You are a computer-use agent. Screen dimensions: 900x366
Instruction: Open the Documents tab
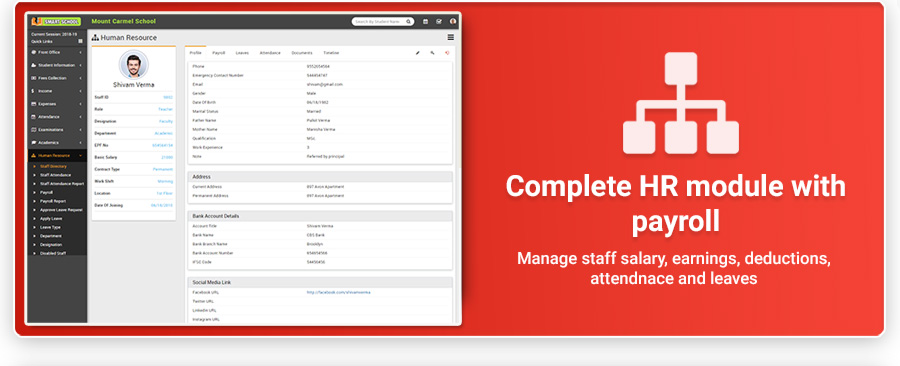tap(302, 53)
